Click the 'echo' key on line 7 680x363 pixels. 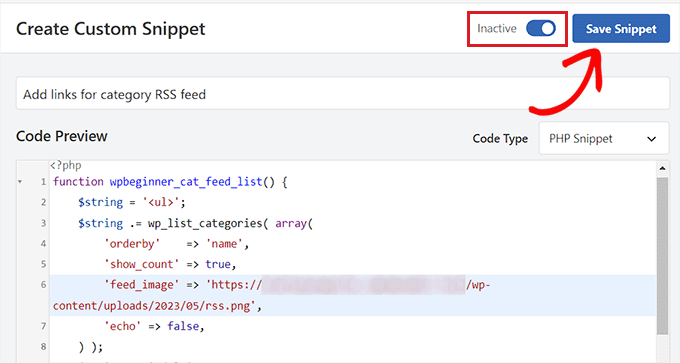tap(122, 326)
